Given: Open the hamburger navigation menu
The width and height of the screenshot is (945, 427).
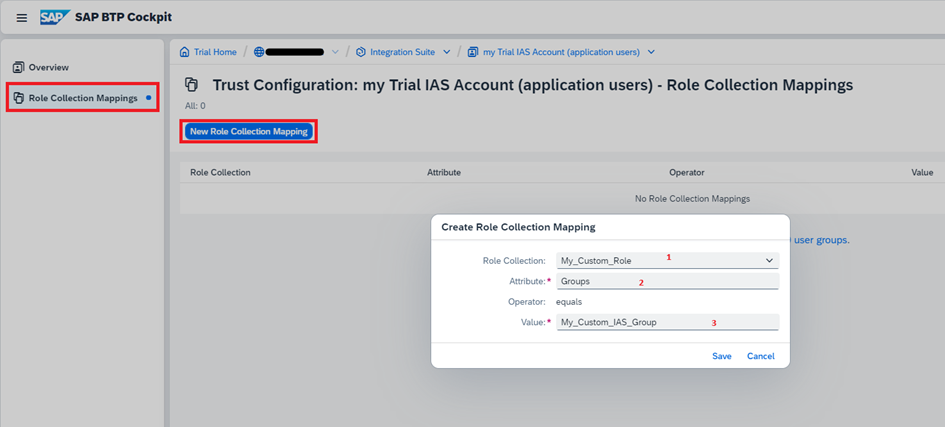Looking at the screenshot, I should click(x=22, y=17).
